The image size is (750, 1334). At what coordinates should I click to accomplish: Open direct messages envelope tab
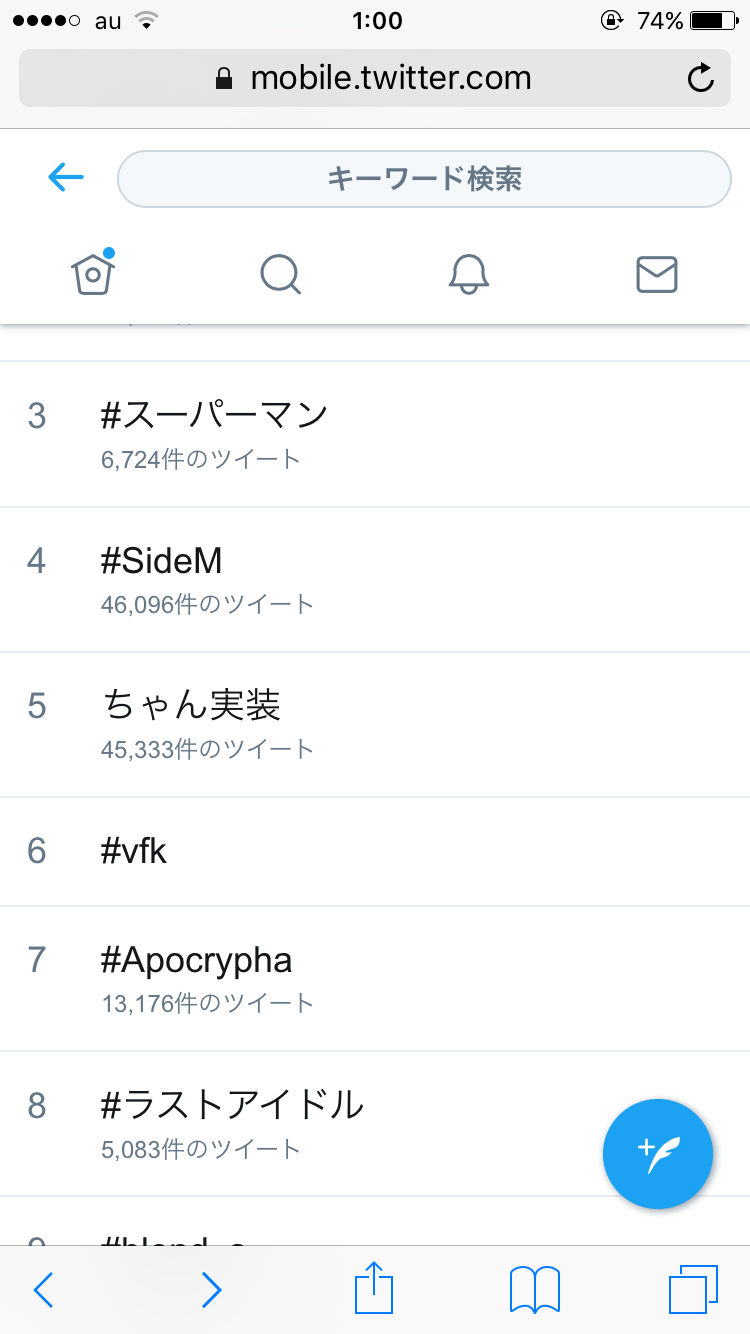click(x=657, y=273)
